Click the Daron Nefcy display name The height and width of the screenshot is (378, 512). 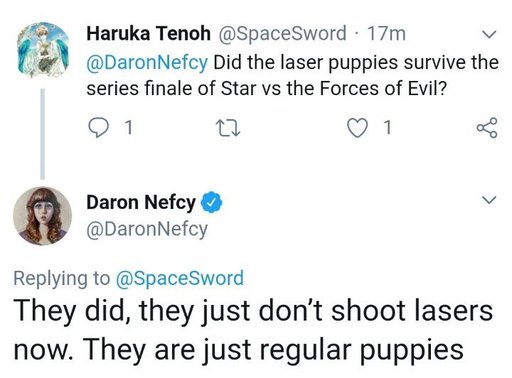141,202
